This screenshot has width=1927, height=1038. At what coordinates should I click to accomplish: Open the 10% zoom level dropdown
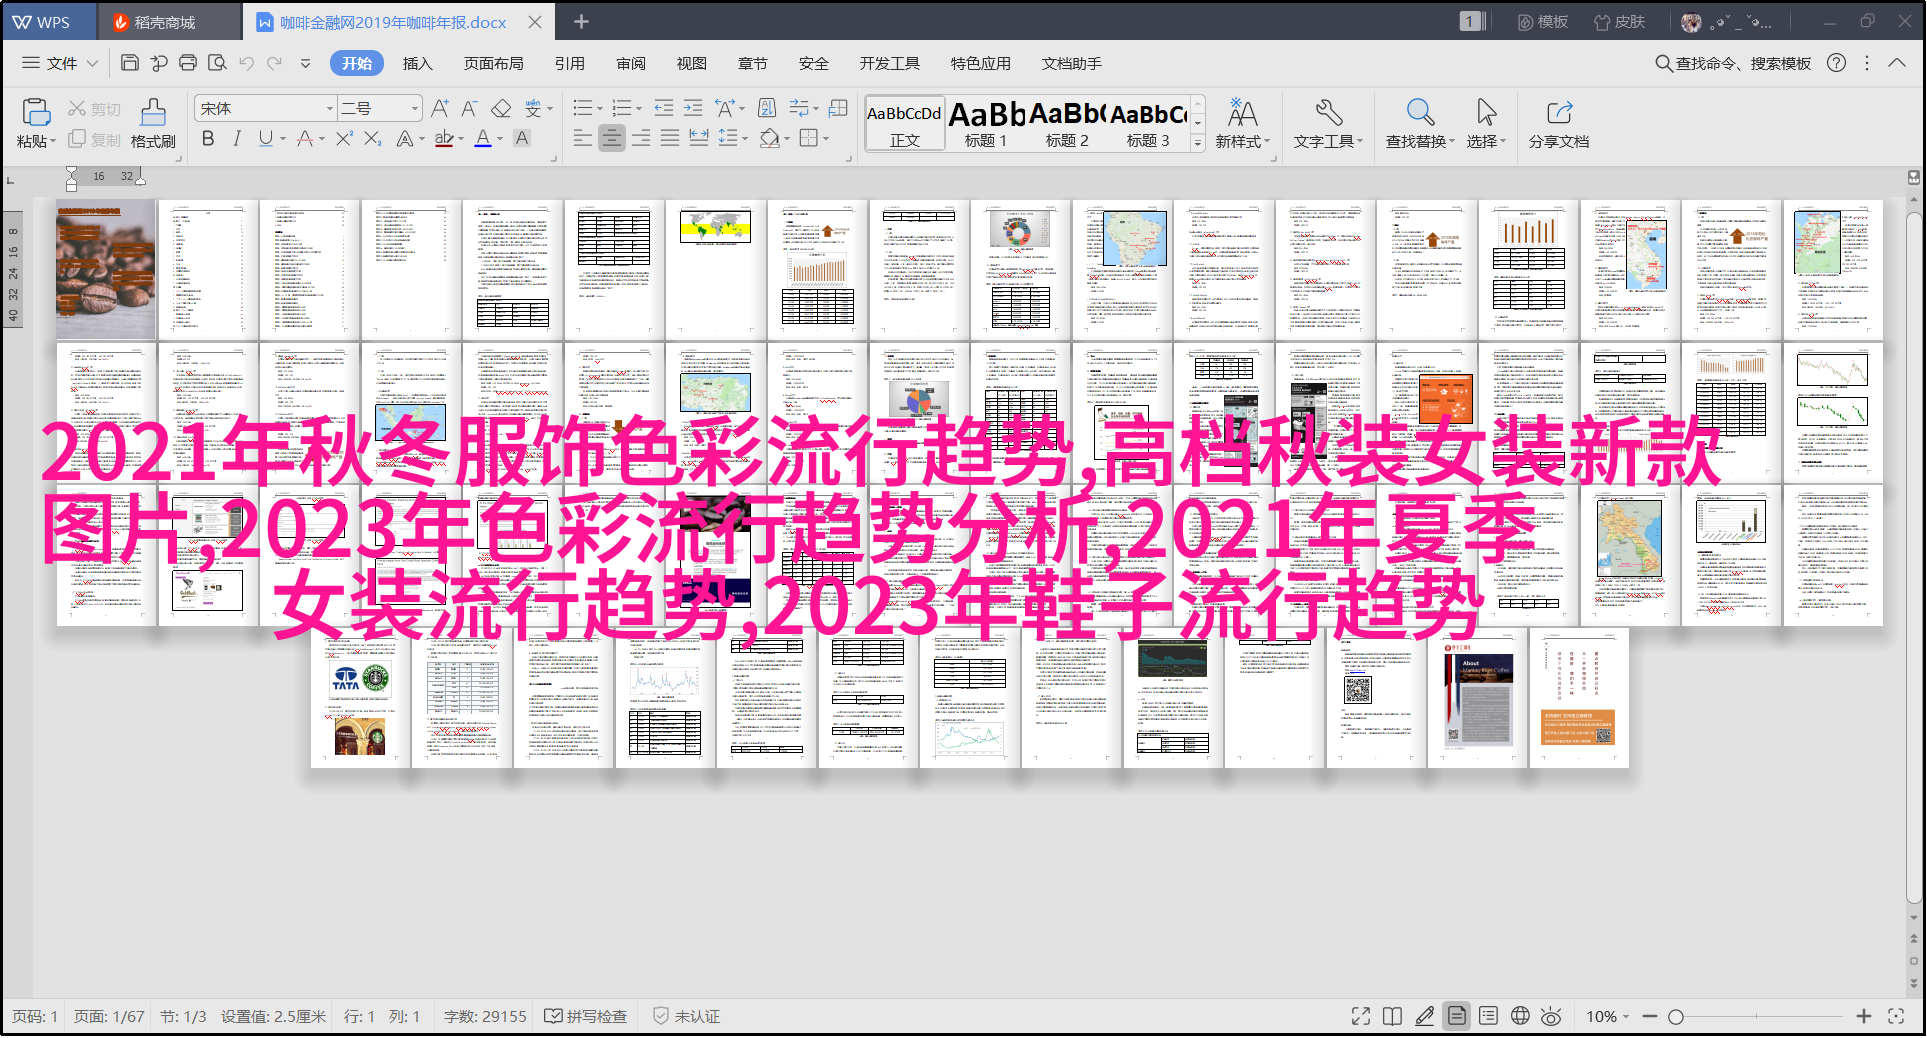click(1607, 1016)
